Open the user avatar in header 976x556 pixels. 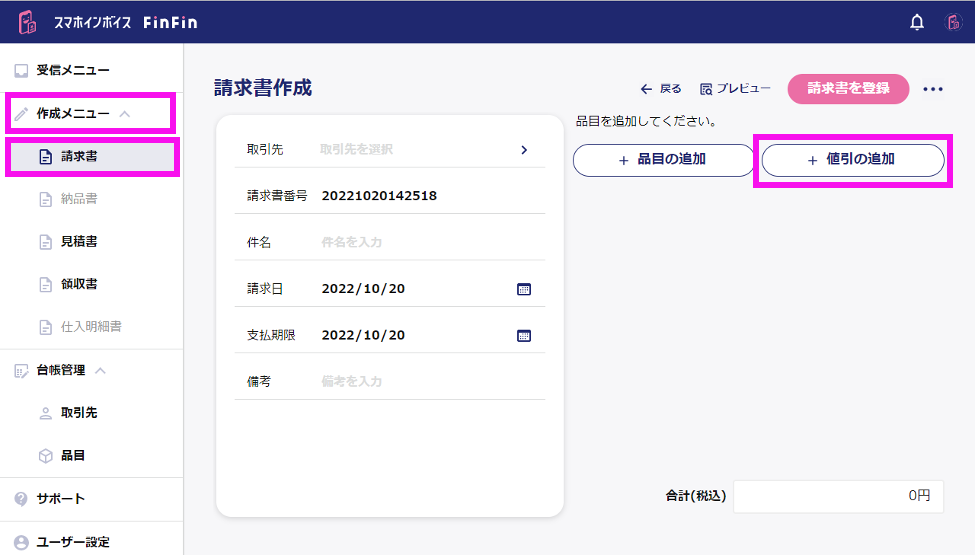[953, 22]
